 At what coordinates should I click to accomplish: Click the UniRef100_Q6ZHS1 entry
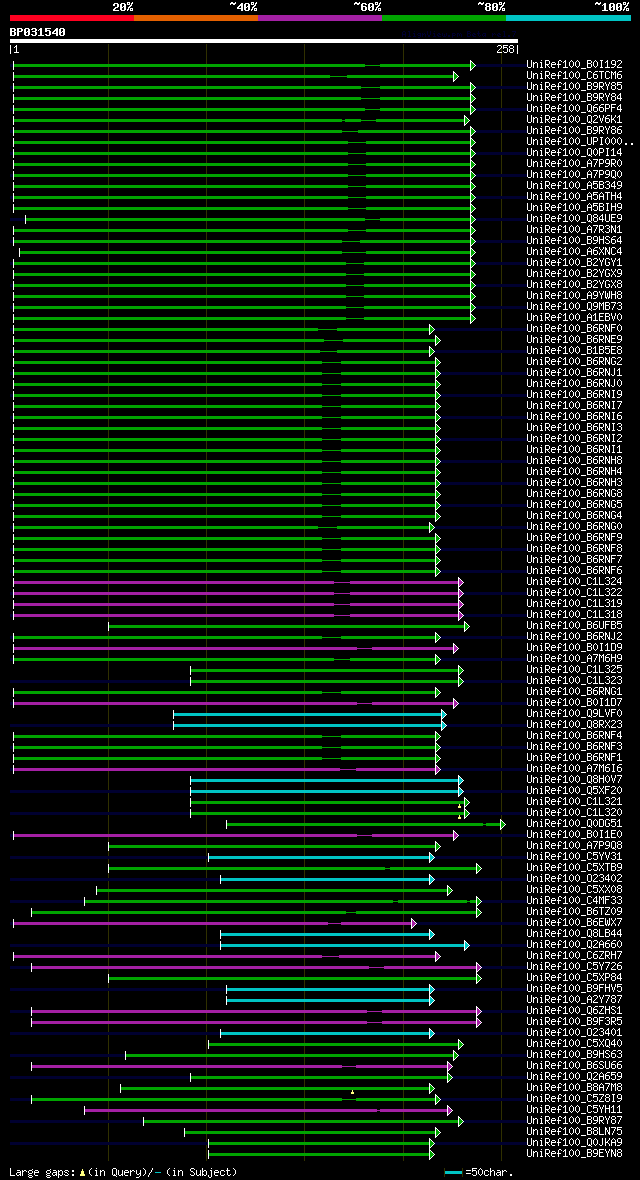[x=574, y=1009]
